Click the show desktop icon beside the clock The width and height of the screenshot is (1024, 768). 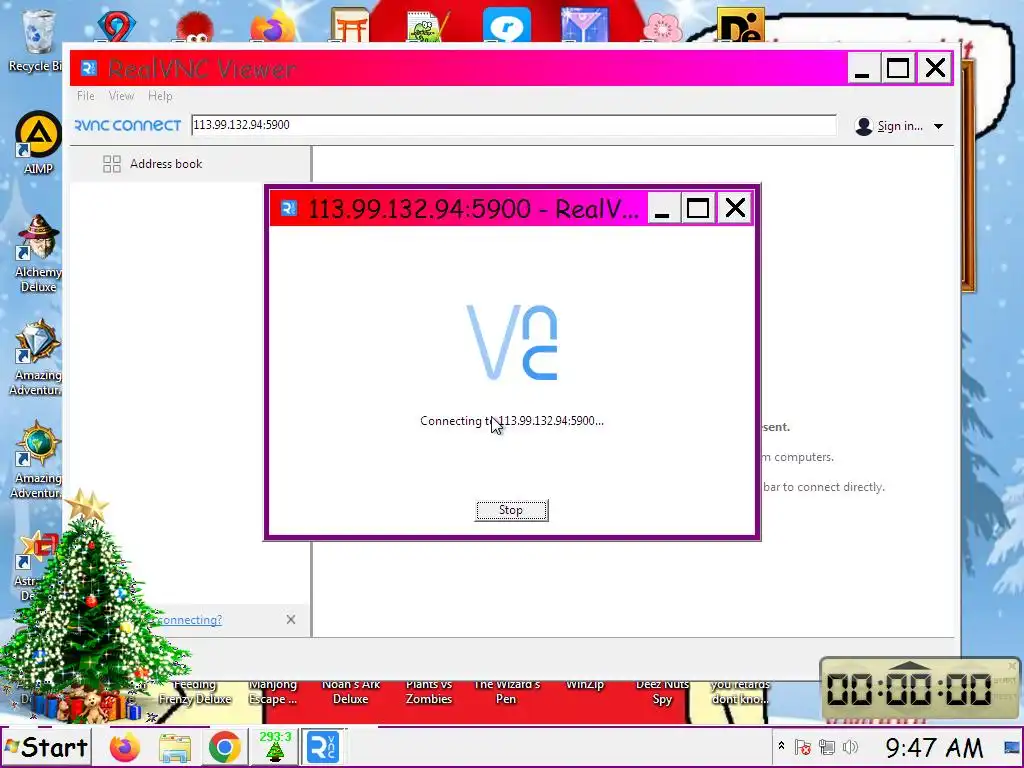1012,748
